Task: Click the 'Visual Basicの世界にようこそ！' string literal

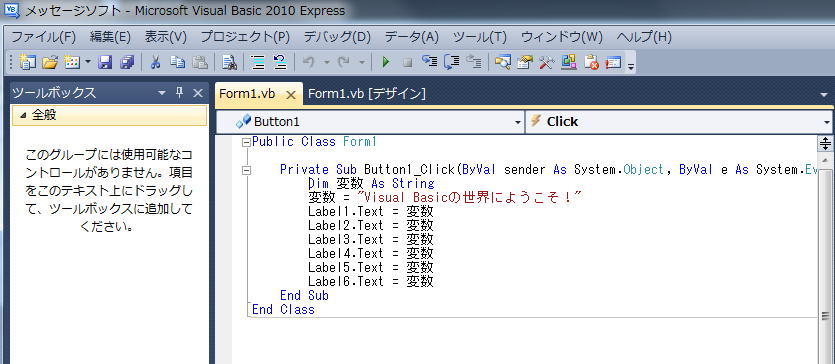Action: [469, 197]
